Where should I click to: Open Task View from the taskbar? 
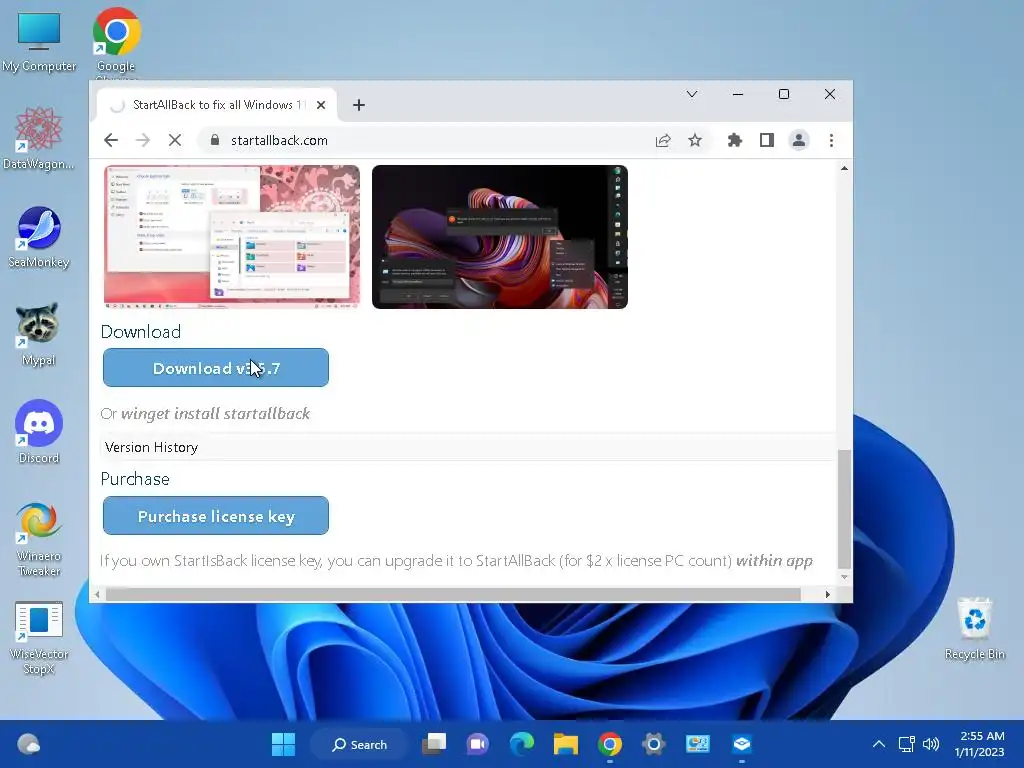point(434,744)
